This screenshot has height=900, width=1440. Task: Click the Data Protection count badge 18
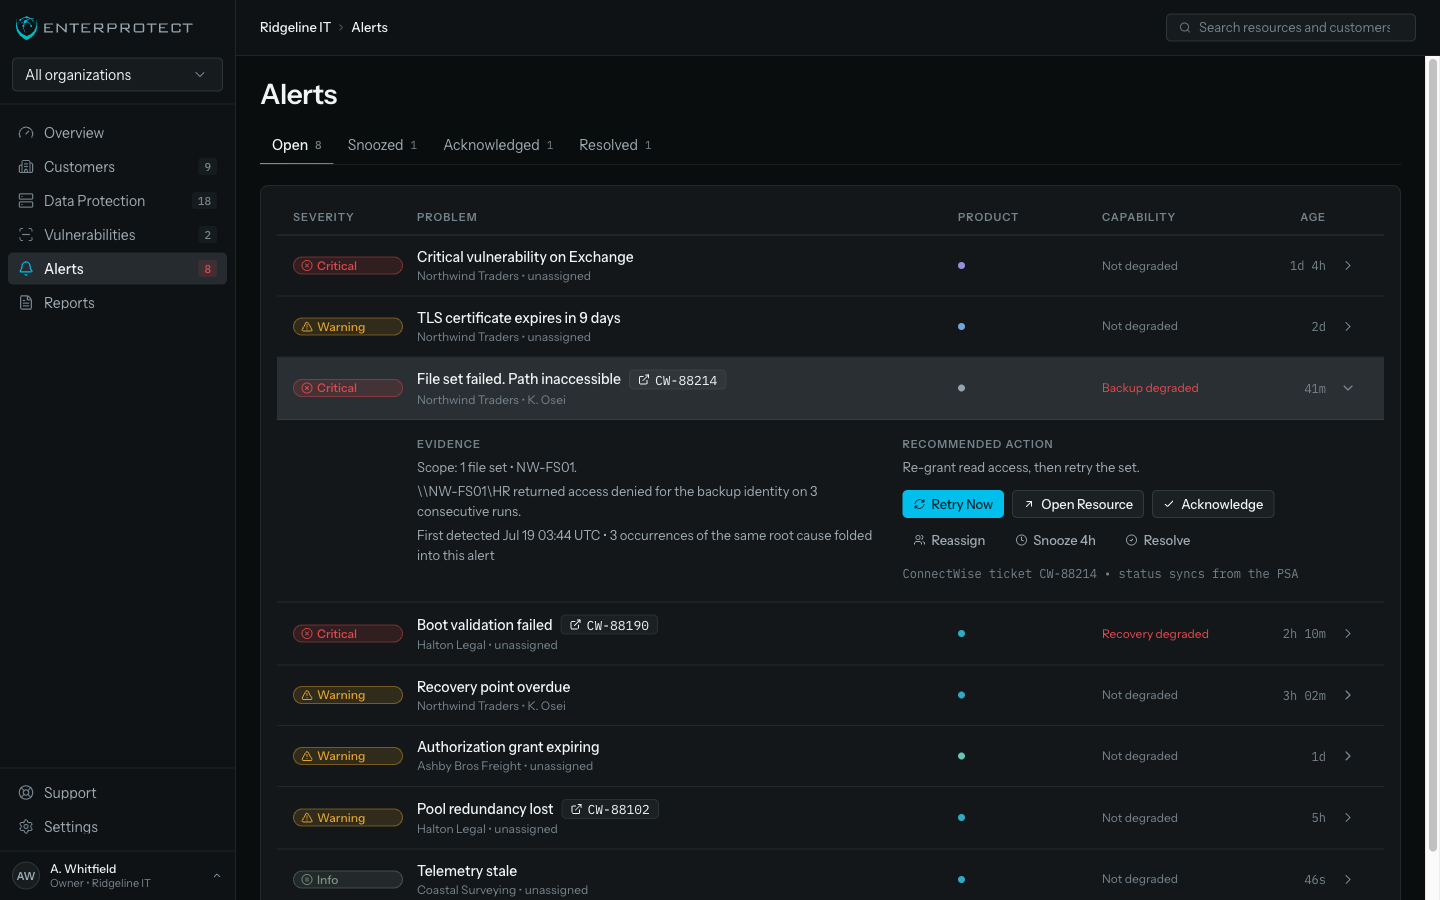204,201
